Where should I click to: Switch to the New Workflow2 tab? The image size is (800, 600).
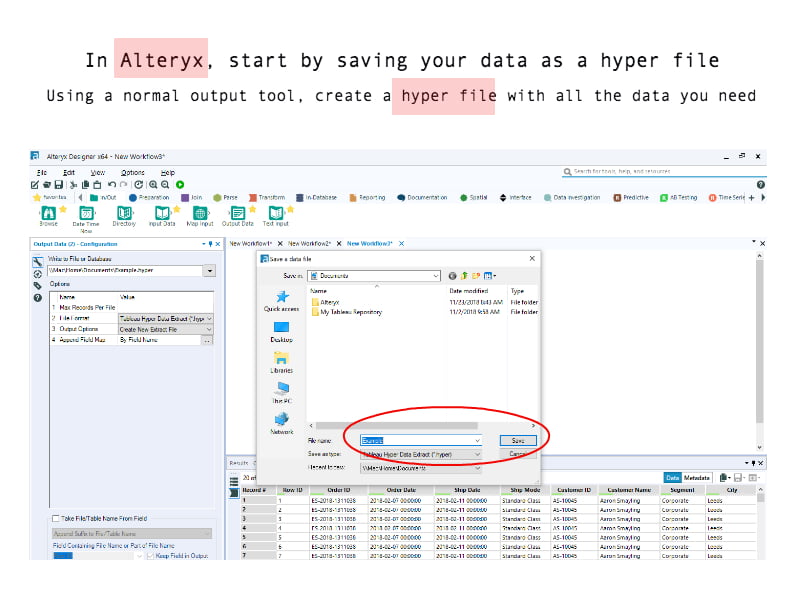[x=309, y=243]
